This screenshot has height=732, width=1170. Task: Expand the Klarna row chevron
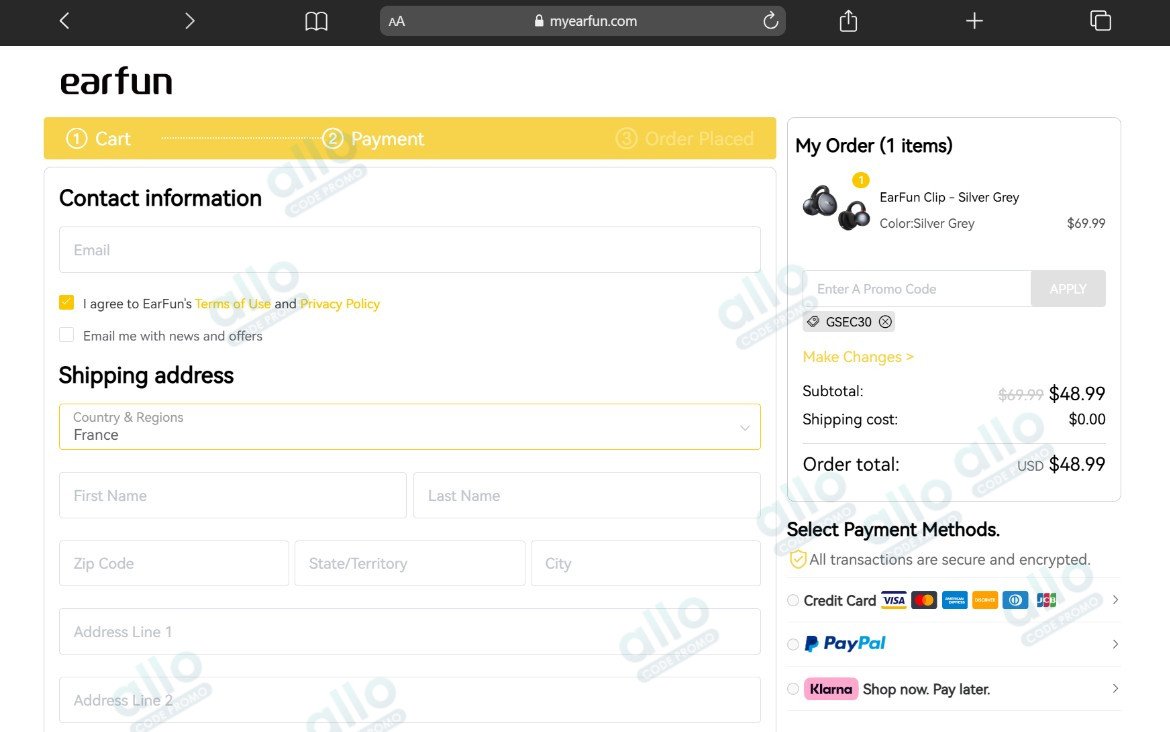click(1115, 688)
